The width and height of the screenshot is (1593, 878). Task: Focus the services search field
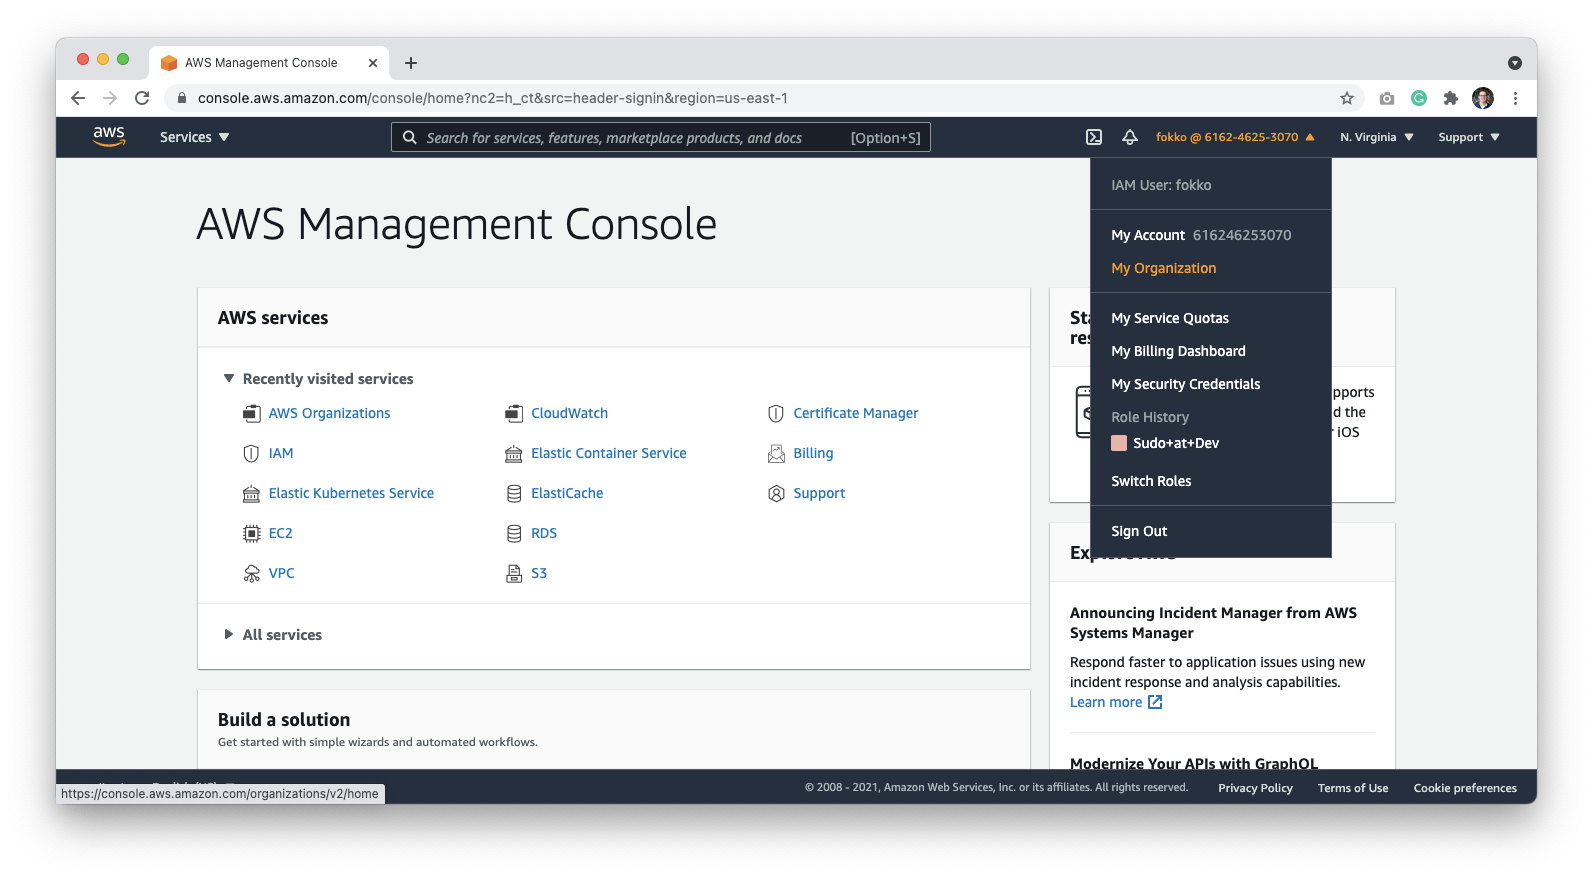[661, 137]
